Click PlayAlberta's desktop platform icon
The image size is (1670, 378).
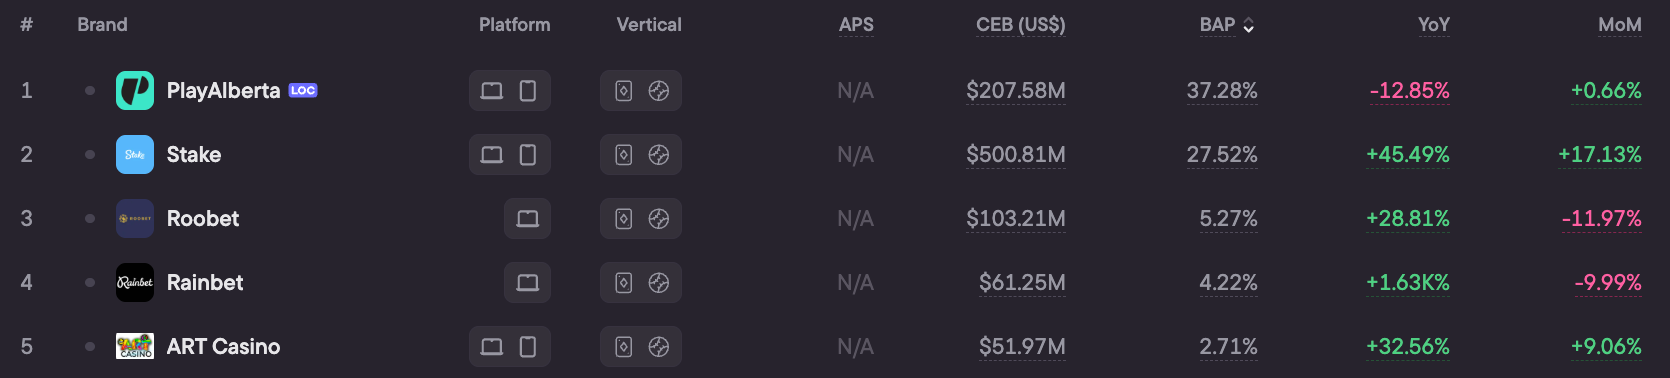click(492, 91)
